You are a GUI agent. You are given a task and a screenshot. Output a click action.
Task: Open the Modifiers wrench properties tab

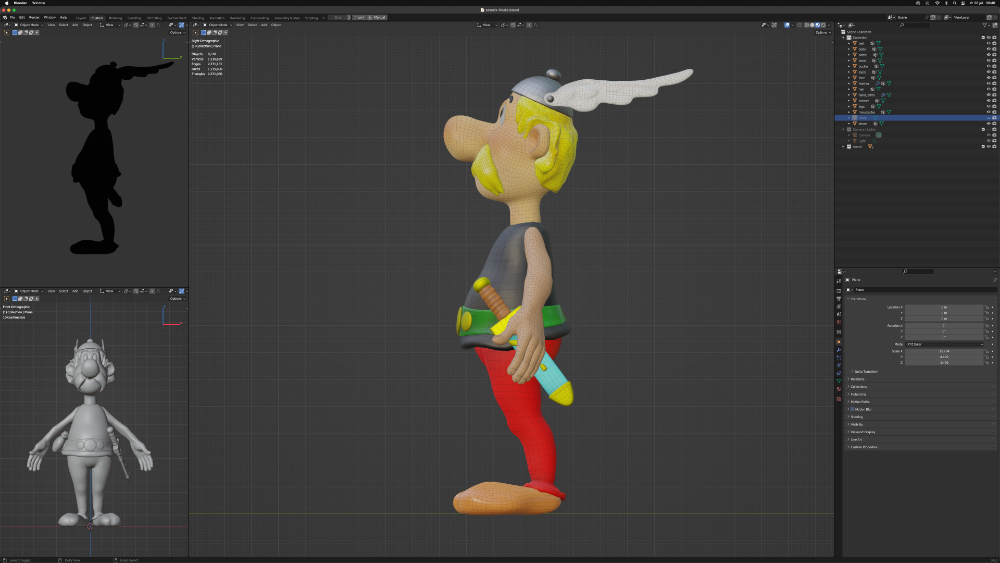pos(839,350)
